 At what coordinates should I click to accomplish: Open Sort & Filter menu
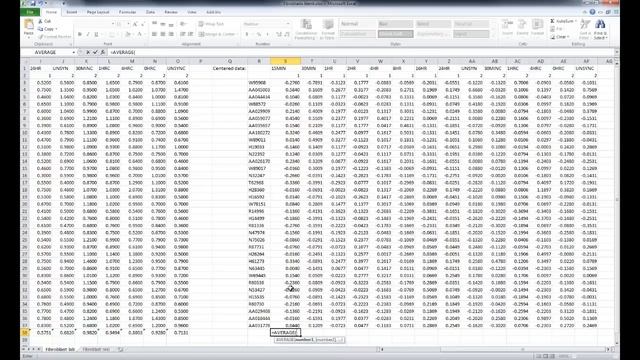585,29
